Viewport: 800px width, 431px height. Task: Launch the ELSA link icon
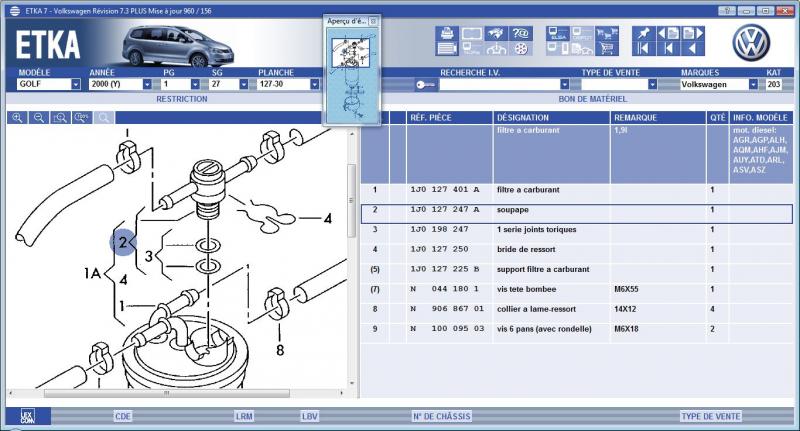point(558,34)
